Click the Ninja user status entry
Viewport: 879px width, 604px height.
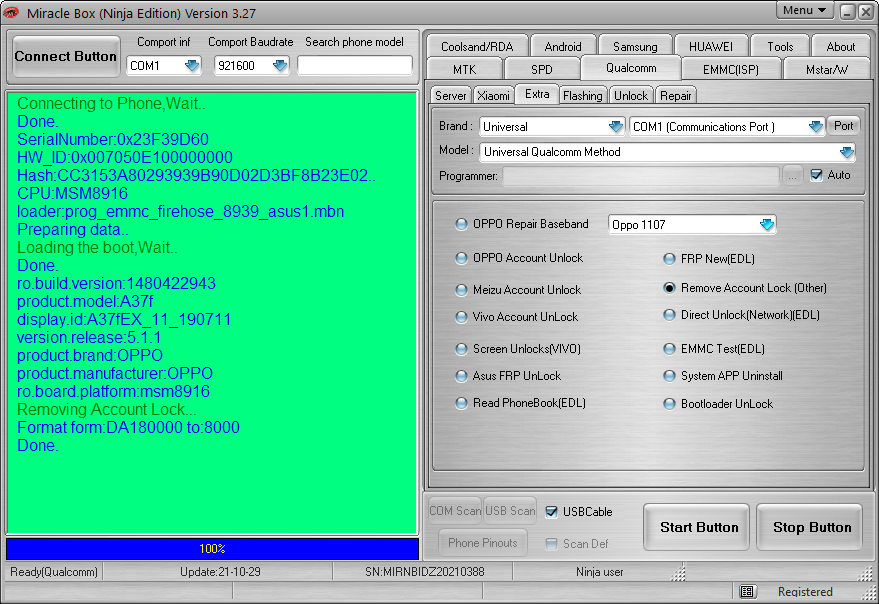(599, 572)
